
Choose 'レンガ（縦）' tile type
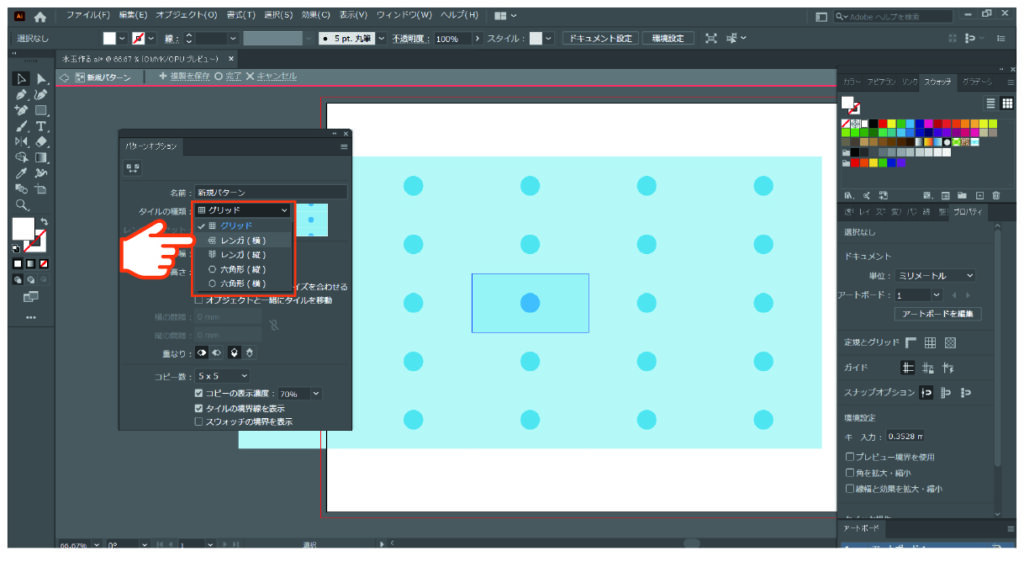(243, 255)
